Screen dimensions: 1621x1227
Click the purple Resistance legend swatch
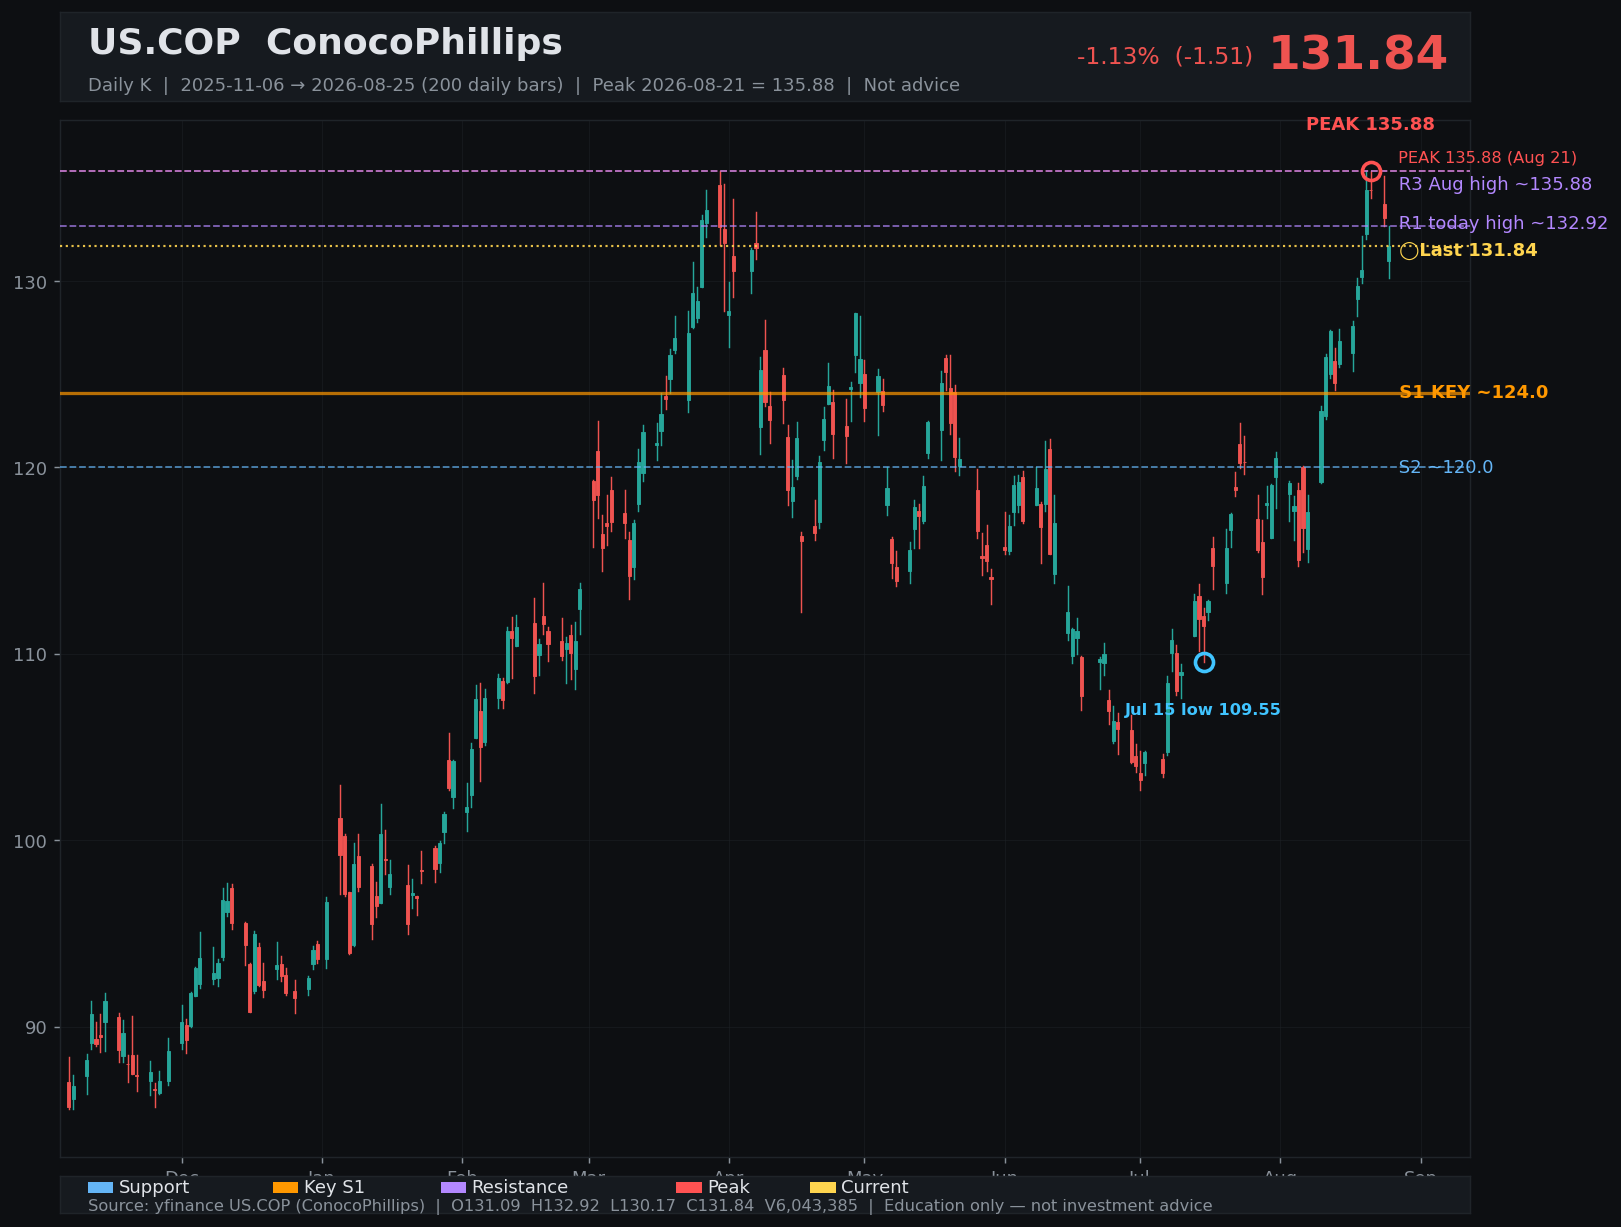click(x=453, y=1187)
